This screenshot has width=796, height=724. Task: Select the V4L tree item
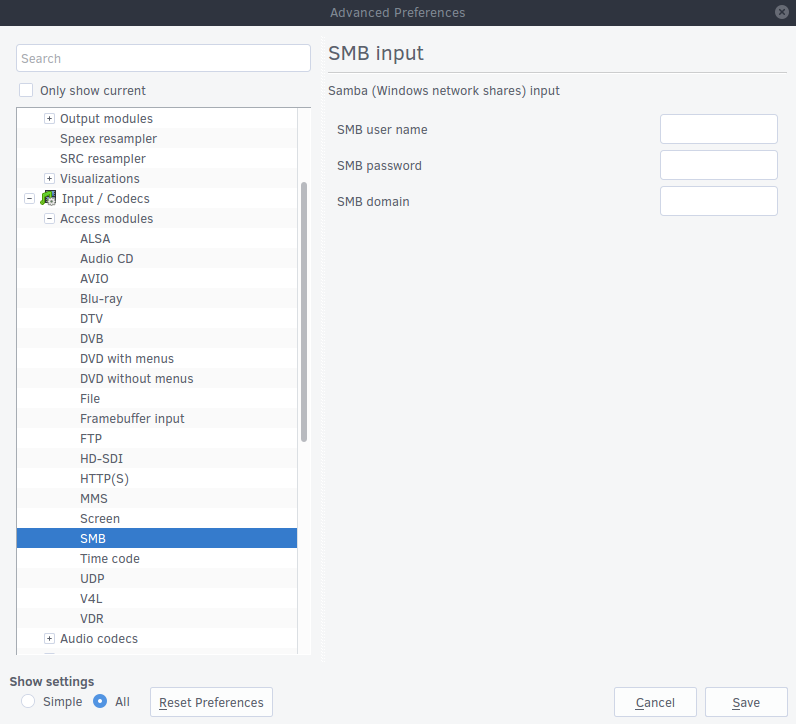coord(91,599)
